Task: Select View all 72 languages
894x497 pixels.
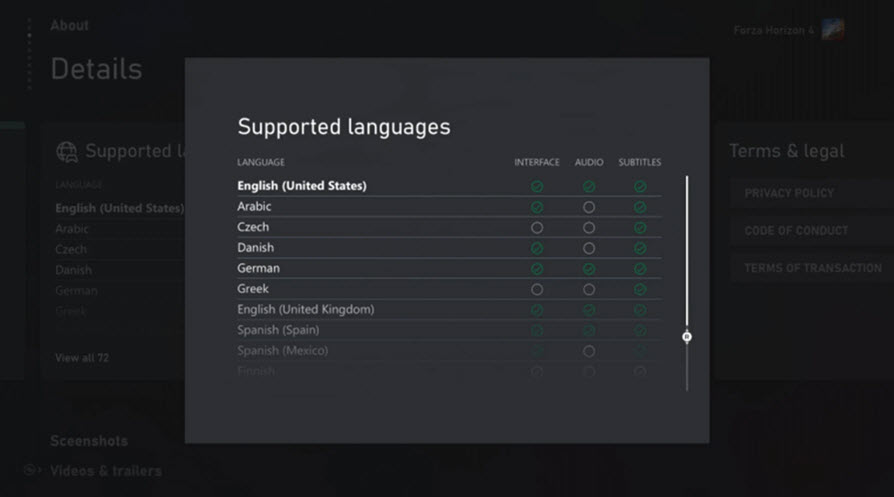Action: (82, 358)
